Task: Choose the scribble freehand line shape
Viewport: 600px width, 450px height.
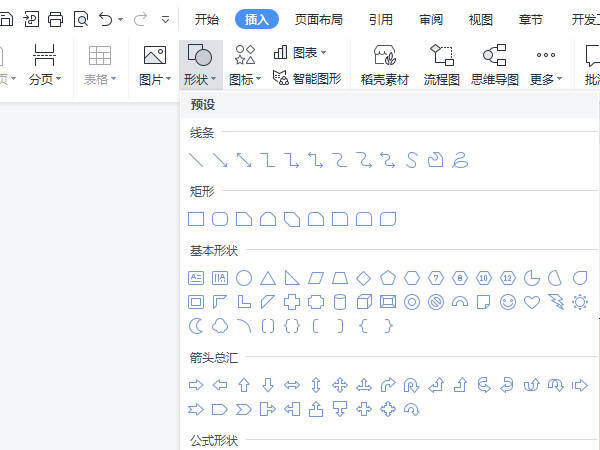Action: pyautogui.click(x=460, y=160)
